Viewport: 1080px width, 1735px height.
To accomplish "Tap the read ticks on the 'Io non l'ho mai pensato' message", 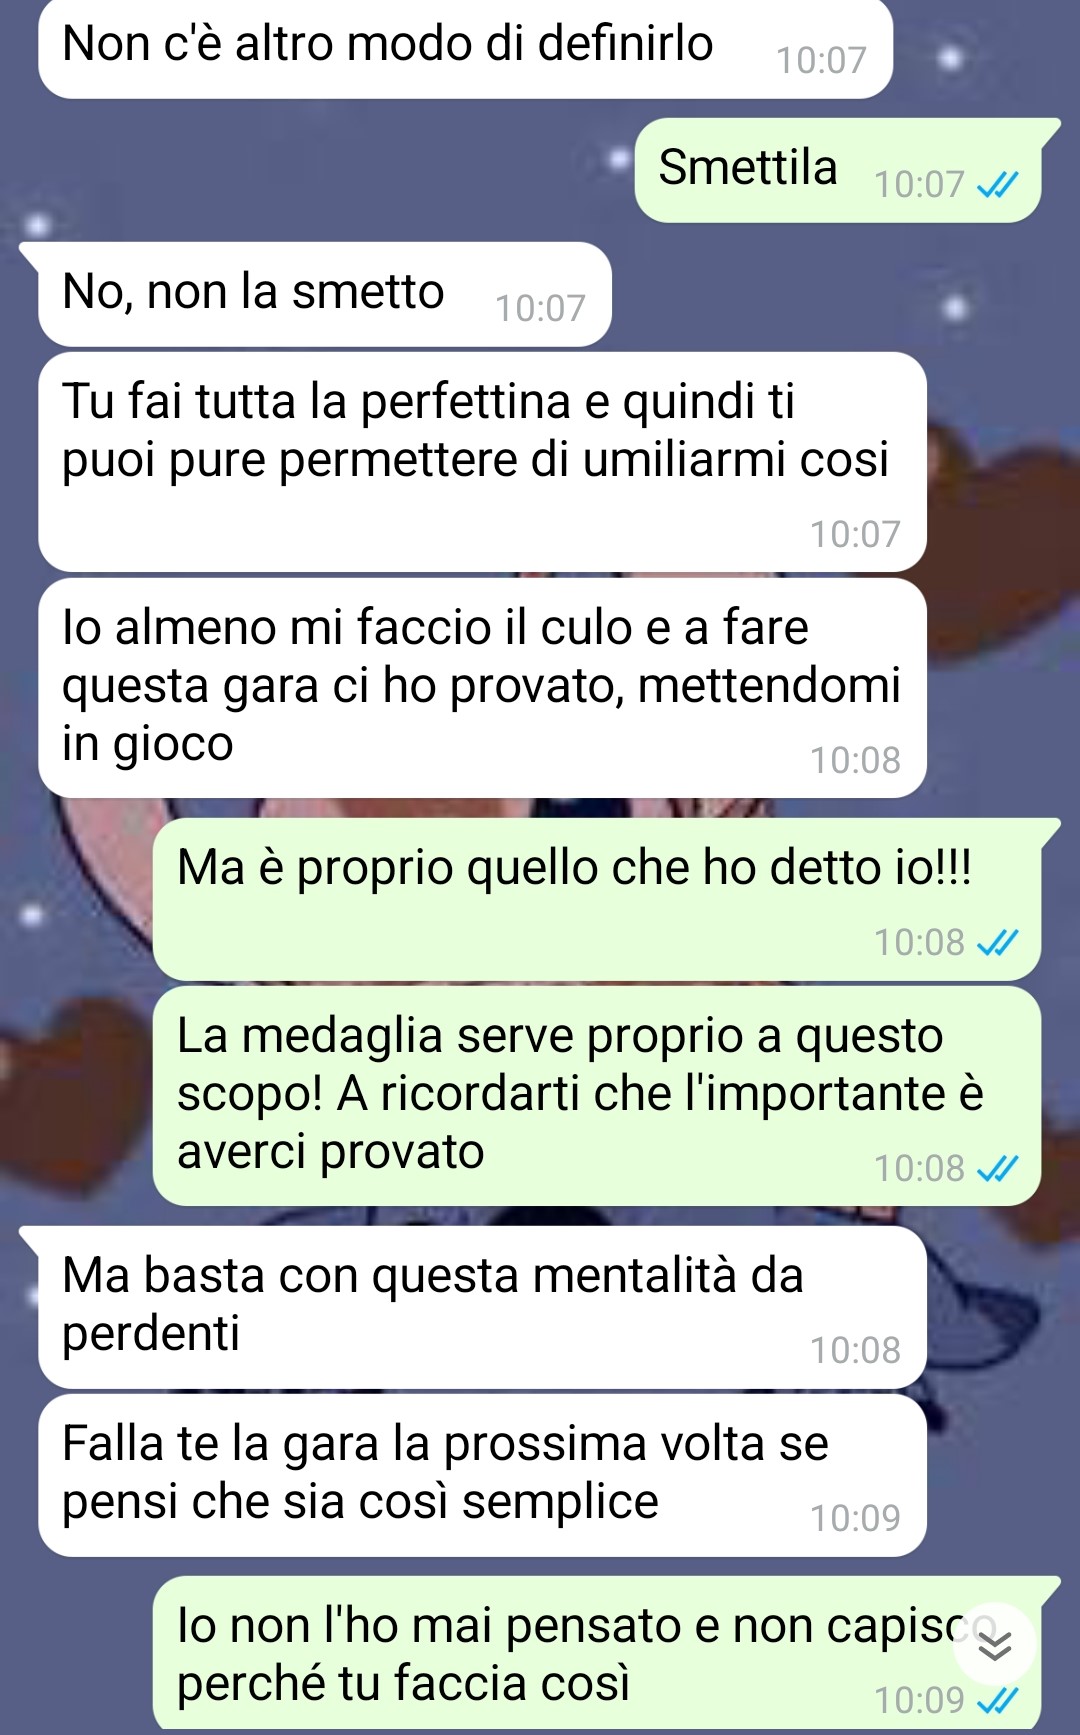I will coord(996,1701).
